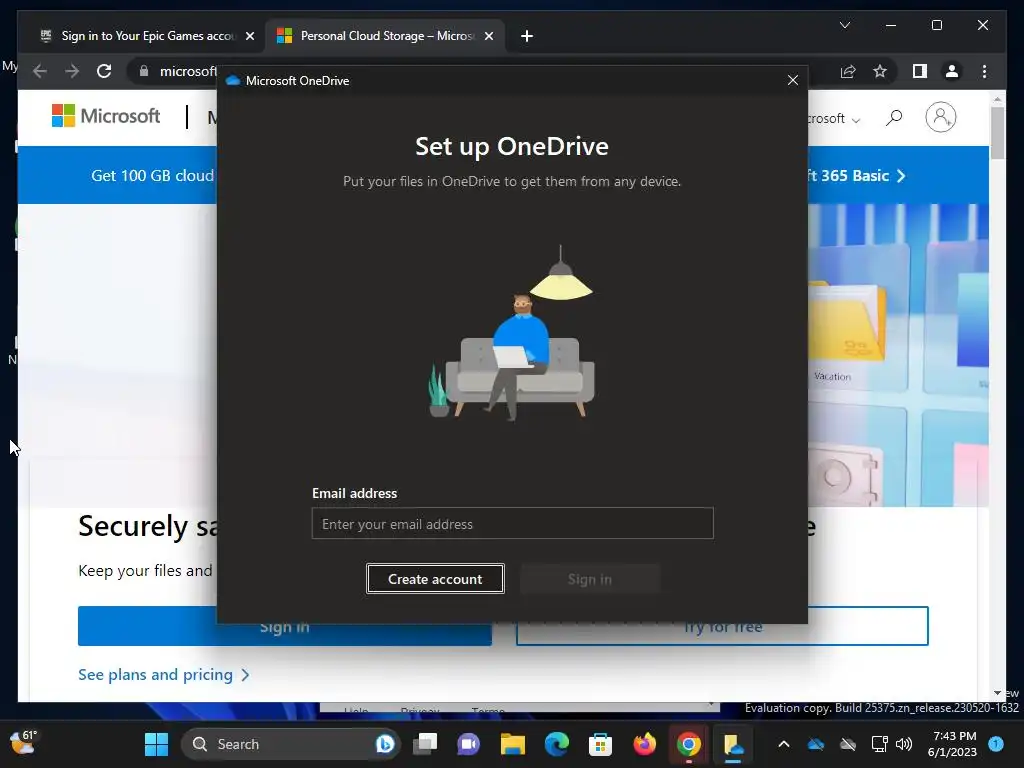The height and width of the screenshot is (768, 1024).
Task: Open the Windows Start menu
Action: pos(156,744)
